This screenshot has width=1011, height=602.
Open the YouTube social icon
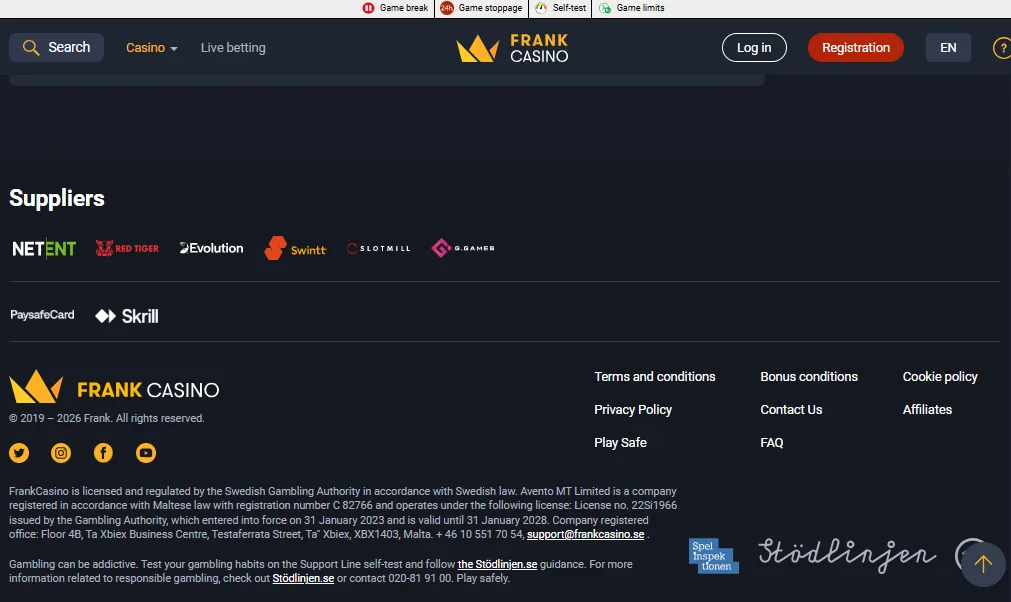146,453
